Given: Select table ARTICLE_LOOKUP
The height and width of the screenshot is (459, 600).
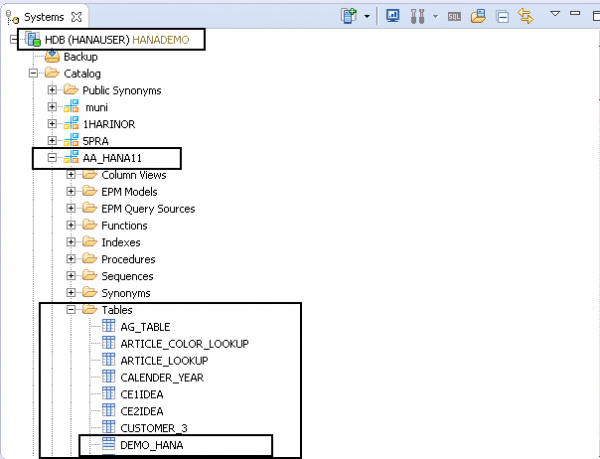Looking at the screenshot, I should point(164,361).
